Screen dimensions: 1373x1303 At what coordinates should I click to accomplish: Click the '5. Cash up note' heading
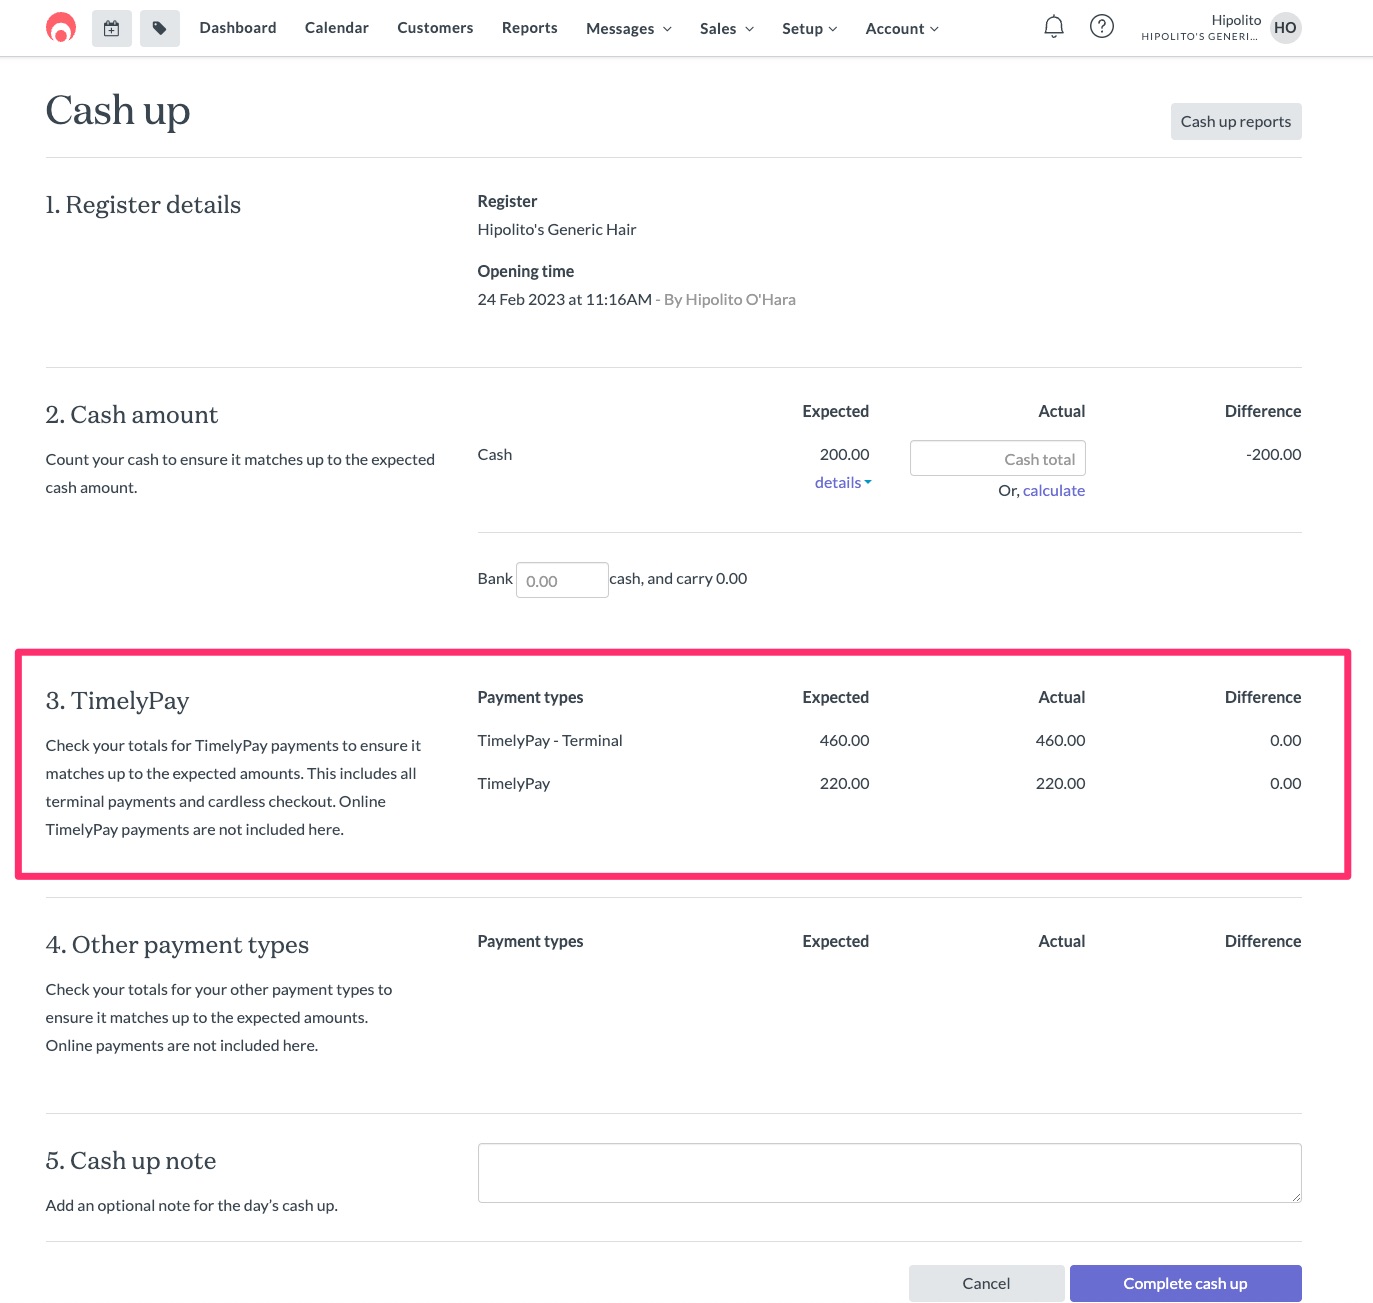[x=131, y=1161]
